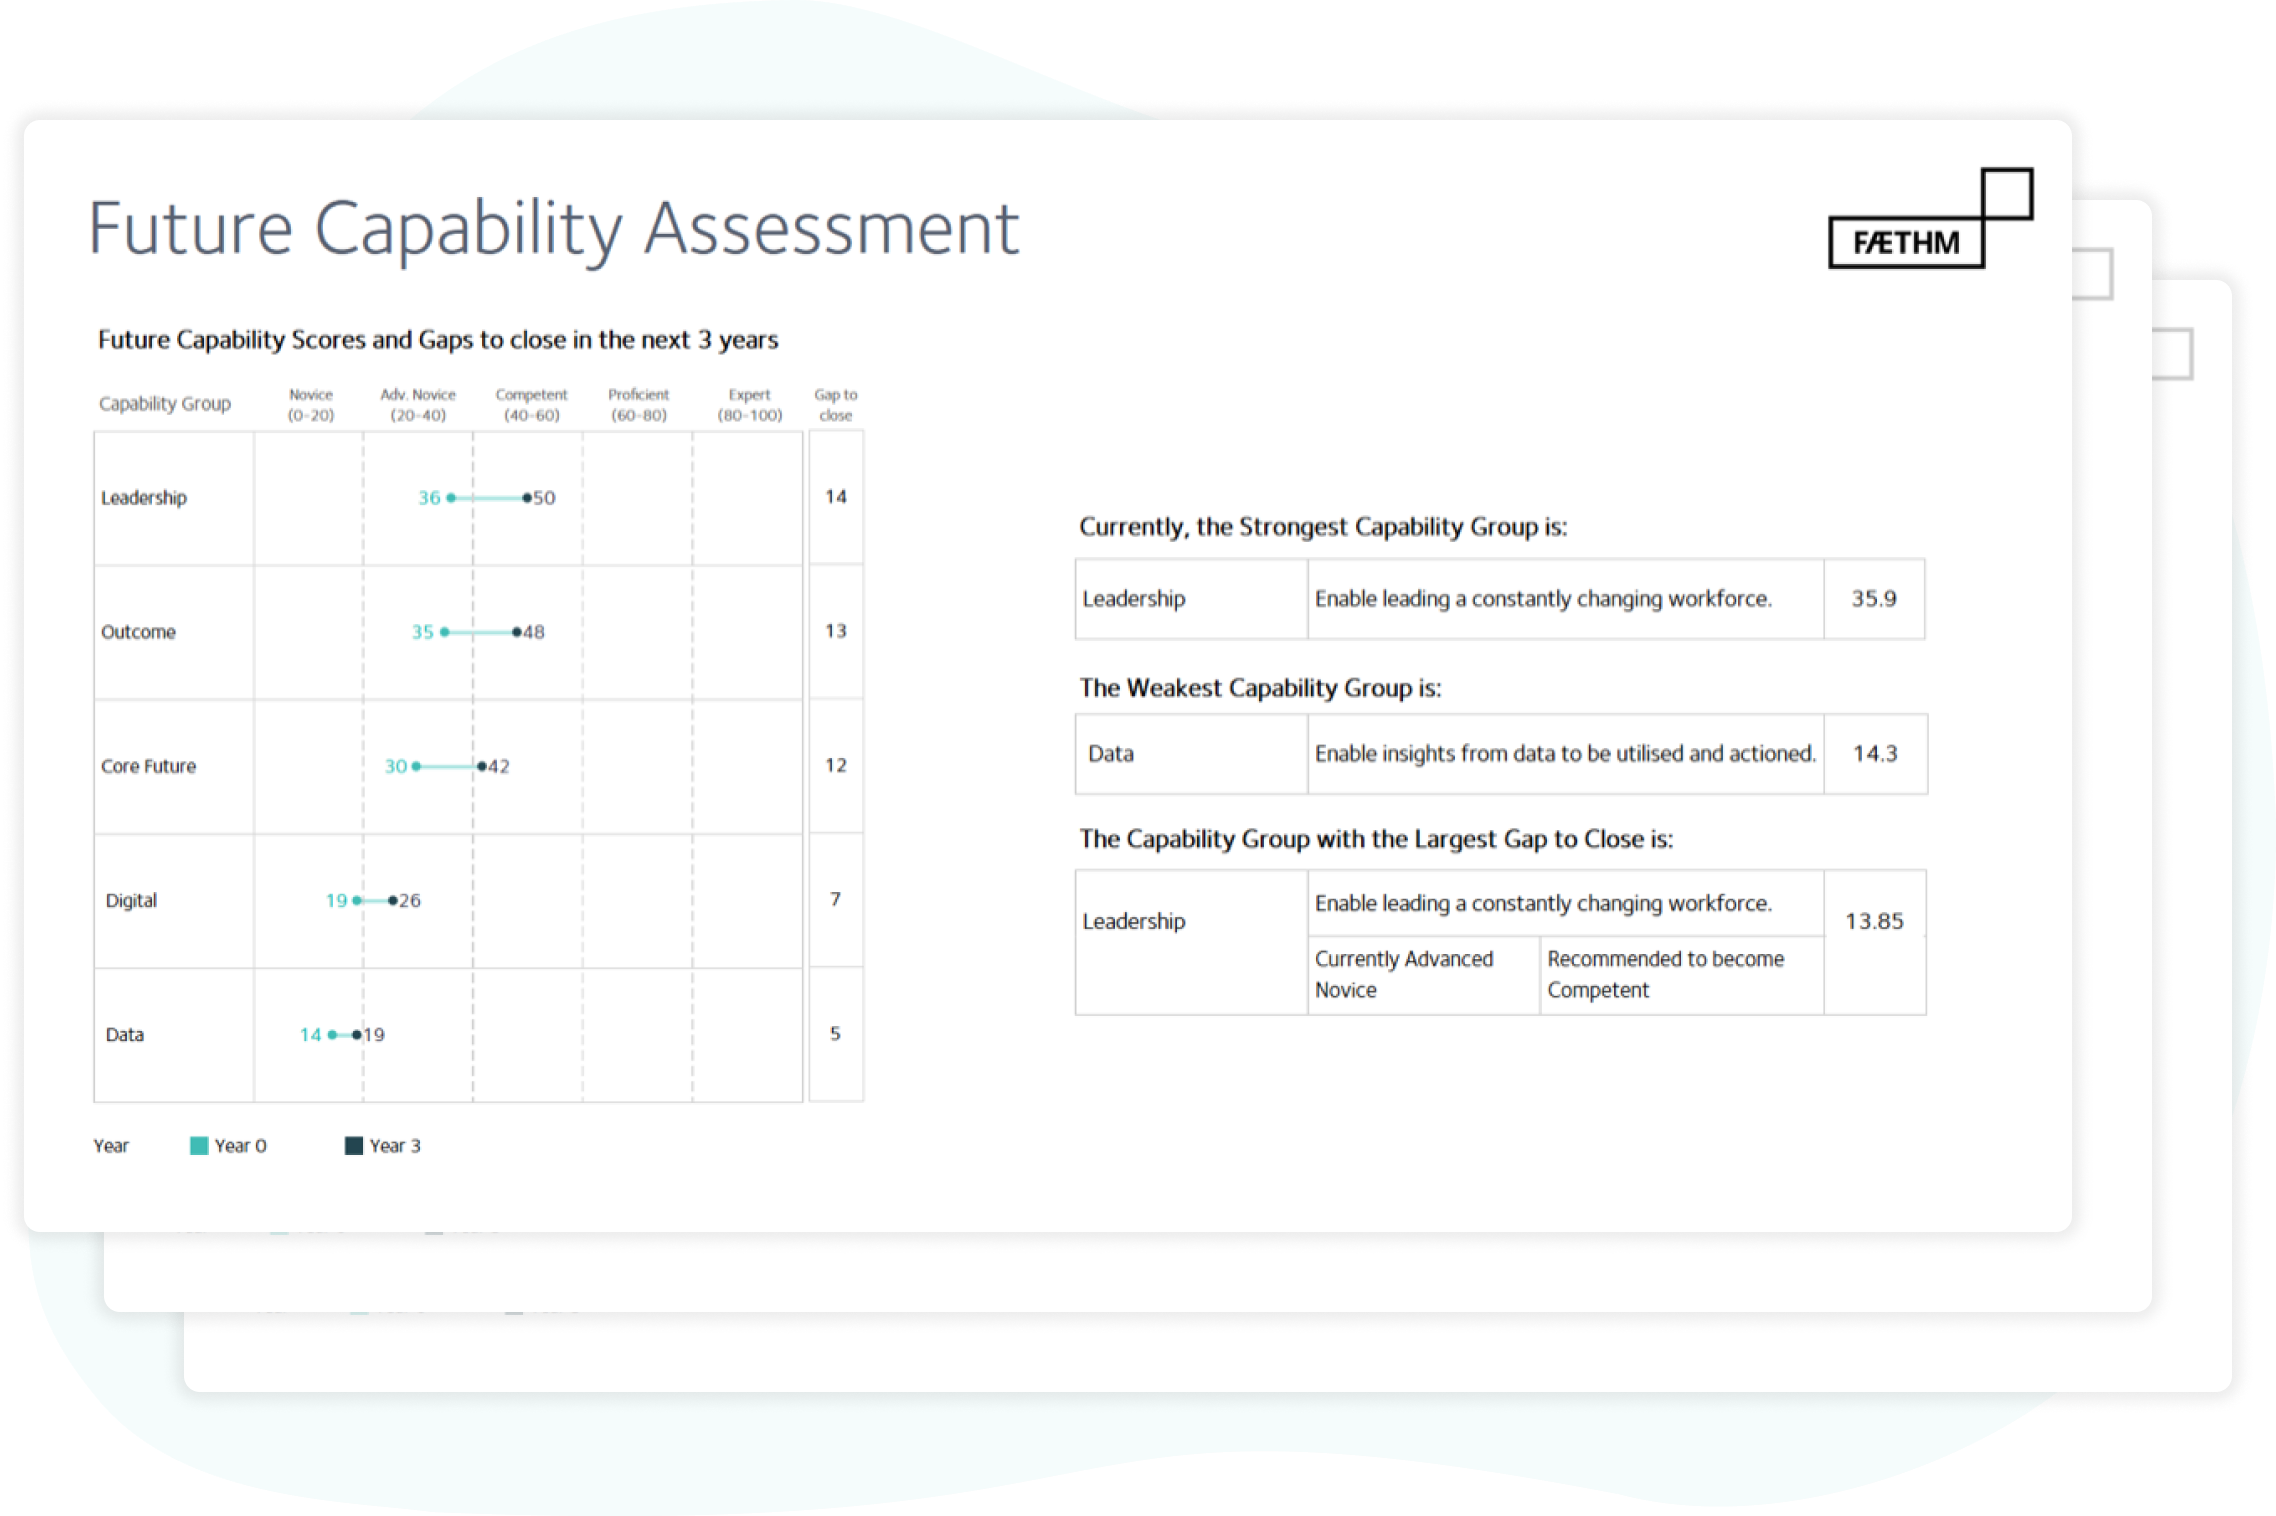Click the Weakest Capability Group Data cell

[x=1191, y=754]
